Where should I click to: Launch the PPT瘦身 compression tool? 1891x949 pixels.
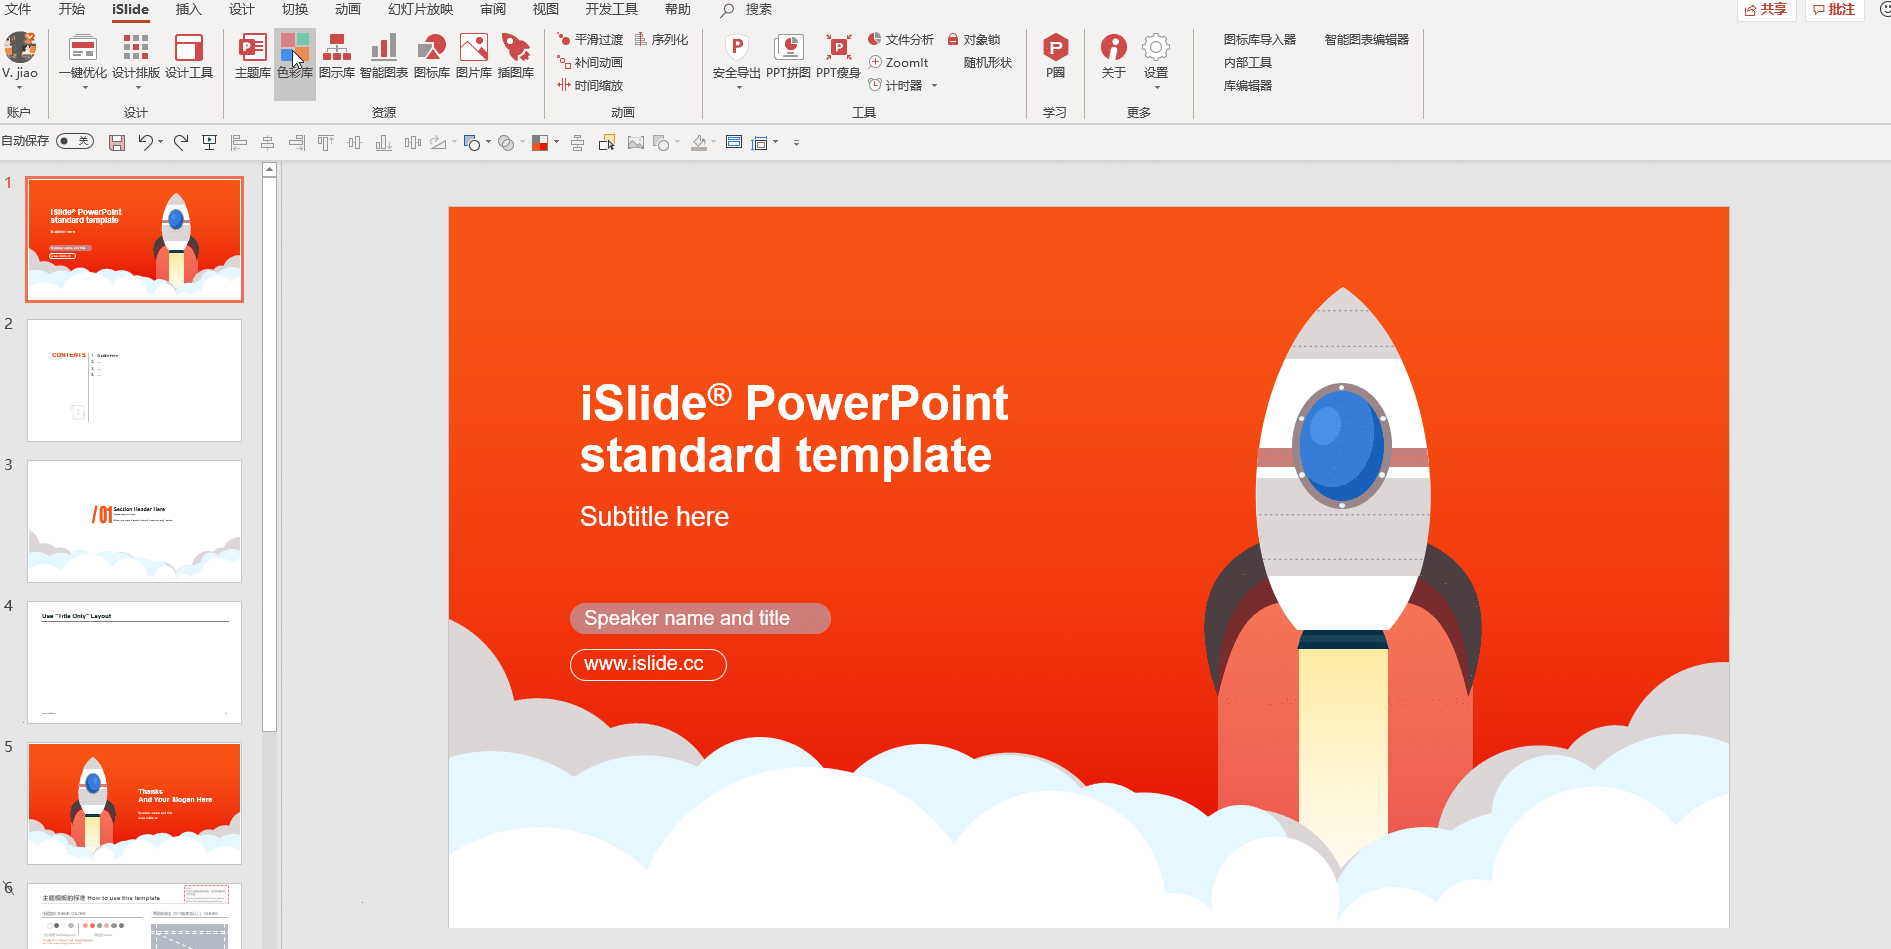pyautogui.click(x=838, y=55)
